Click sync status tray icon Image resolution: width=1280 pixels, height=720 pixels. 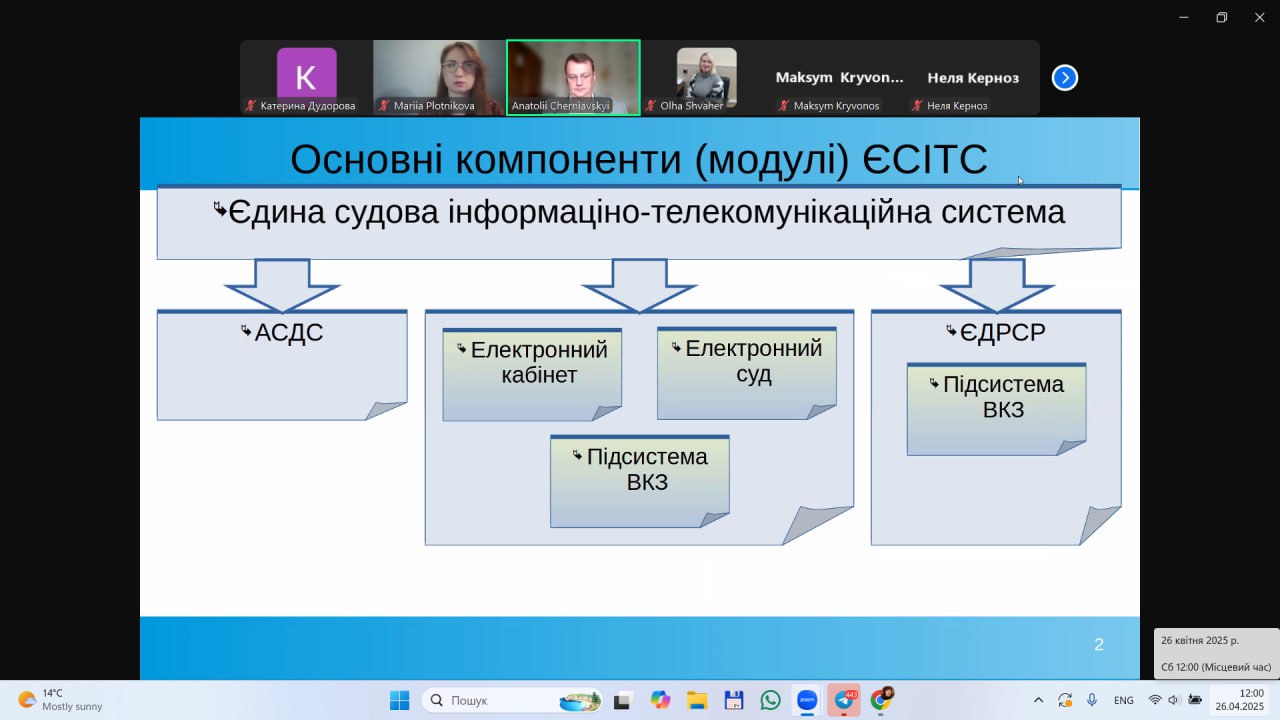(x=1065, y=700)
